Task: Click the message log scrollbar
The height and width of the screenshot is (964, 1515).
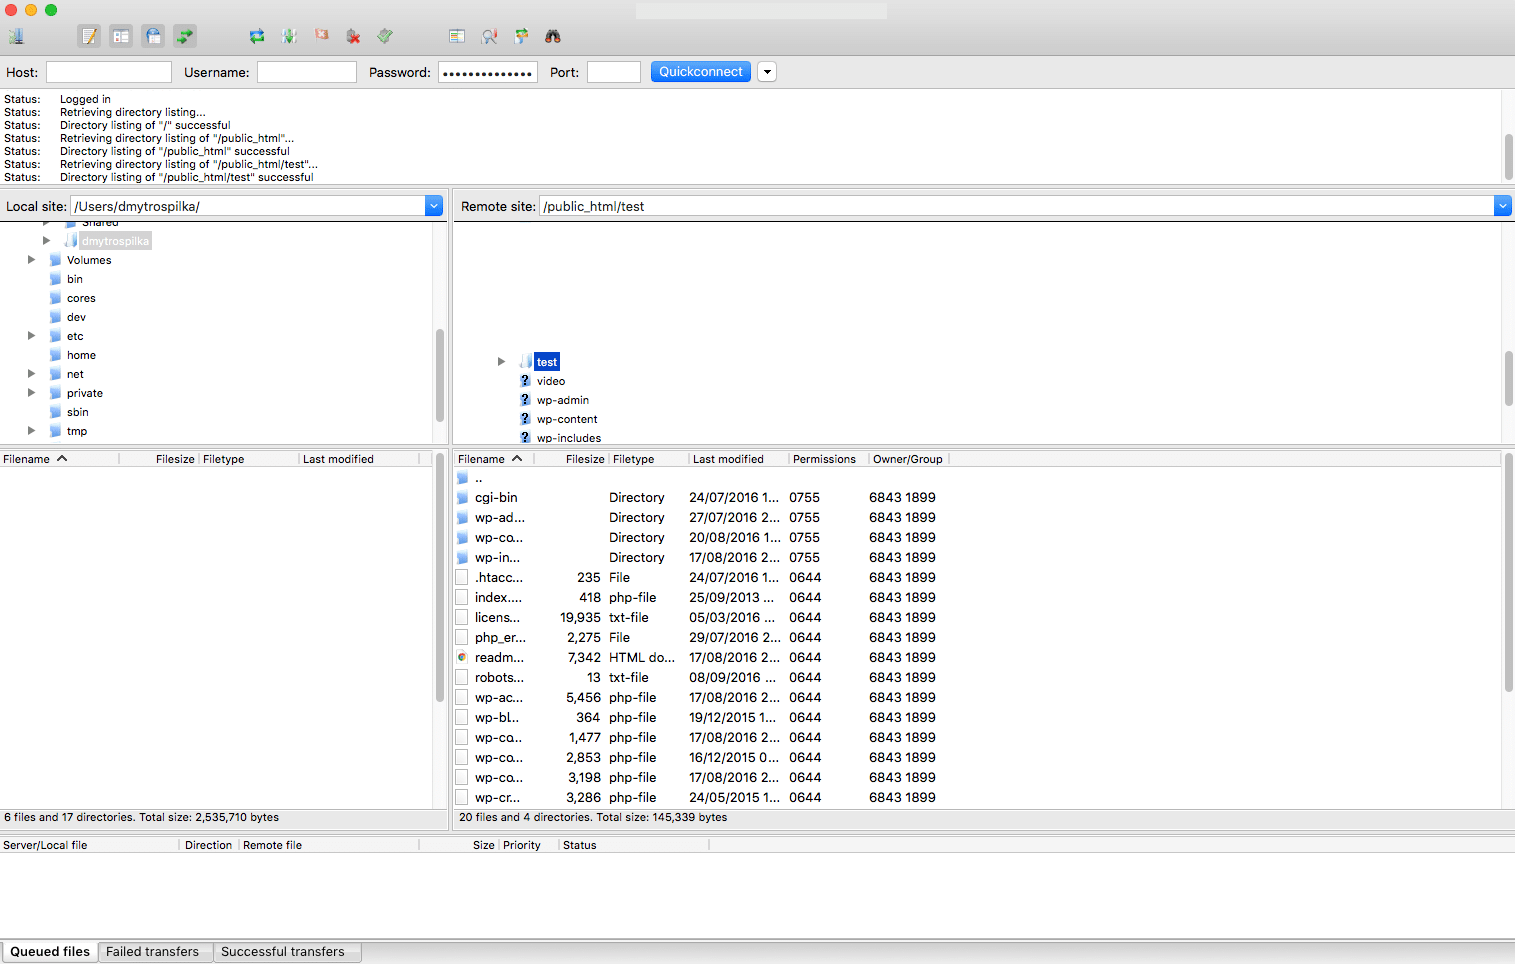Action: (x=1508, y=156)
